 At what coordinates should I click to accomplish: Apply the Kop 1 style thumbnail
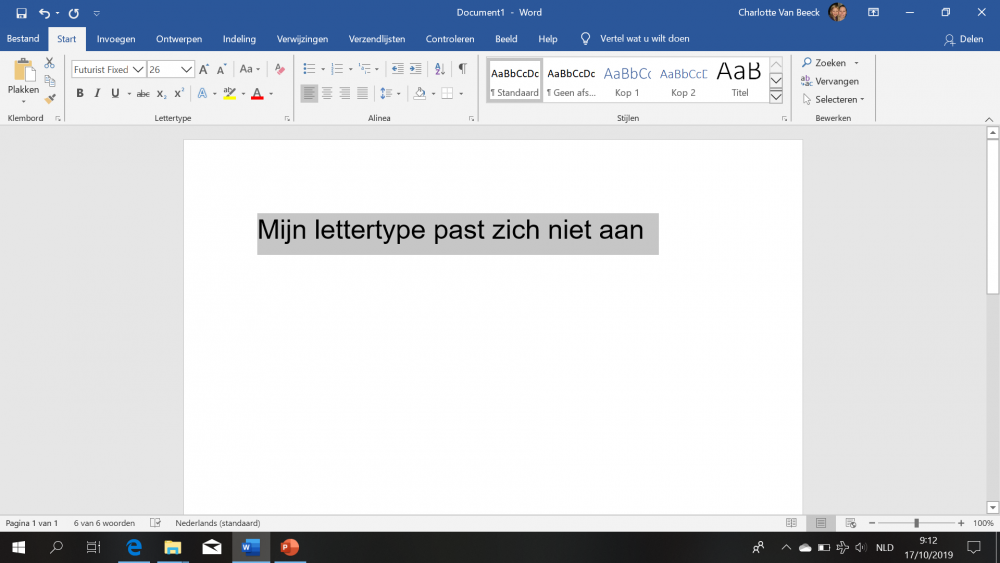(x=627, y=80)
